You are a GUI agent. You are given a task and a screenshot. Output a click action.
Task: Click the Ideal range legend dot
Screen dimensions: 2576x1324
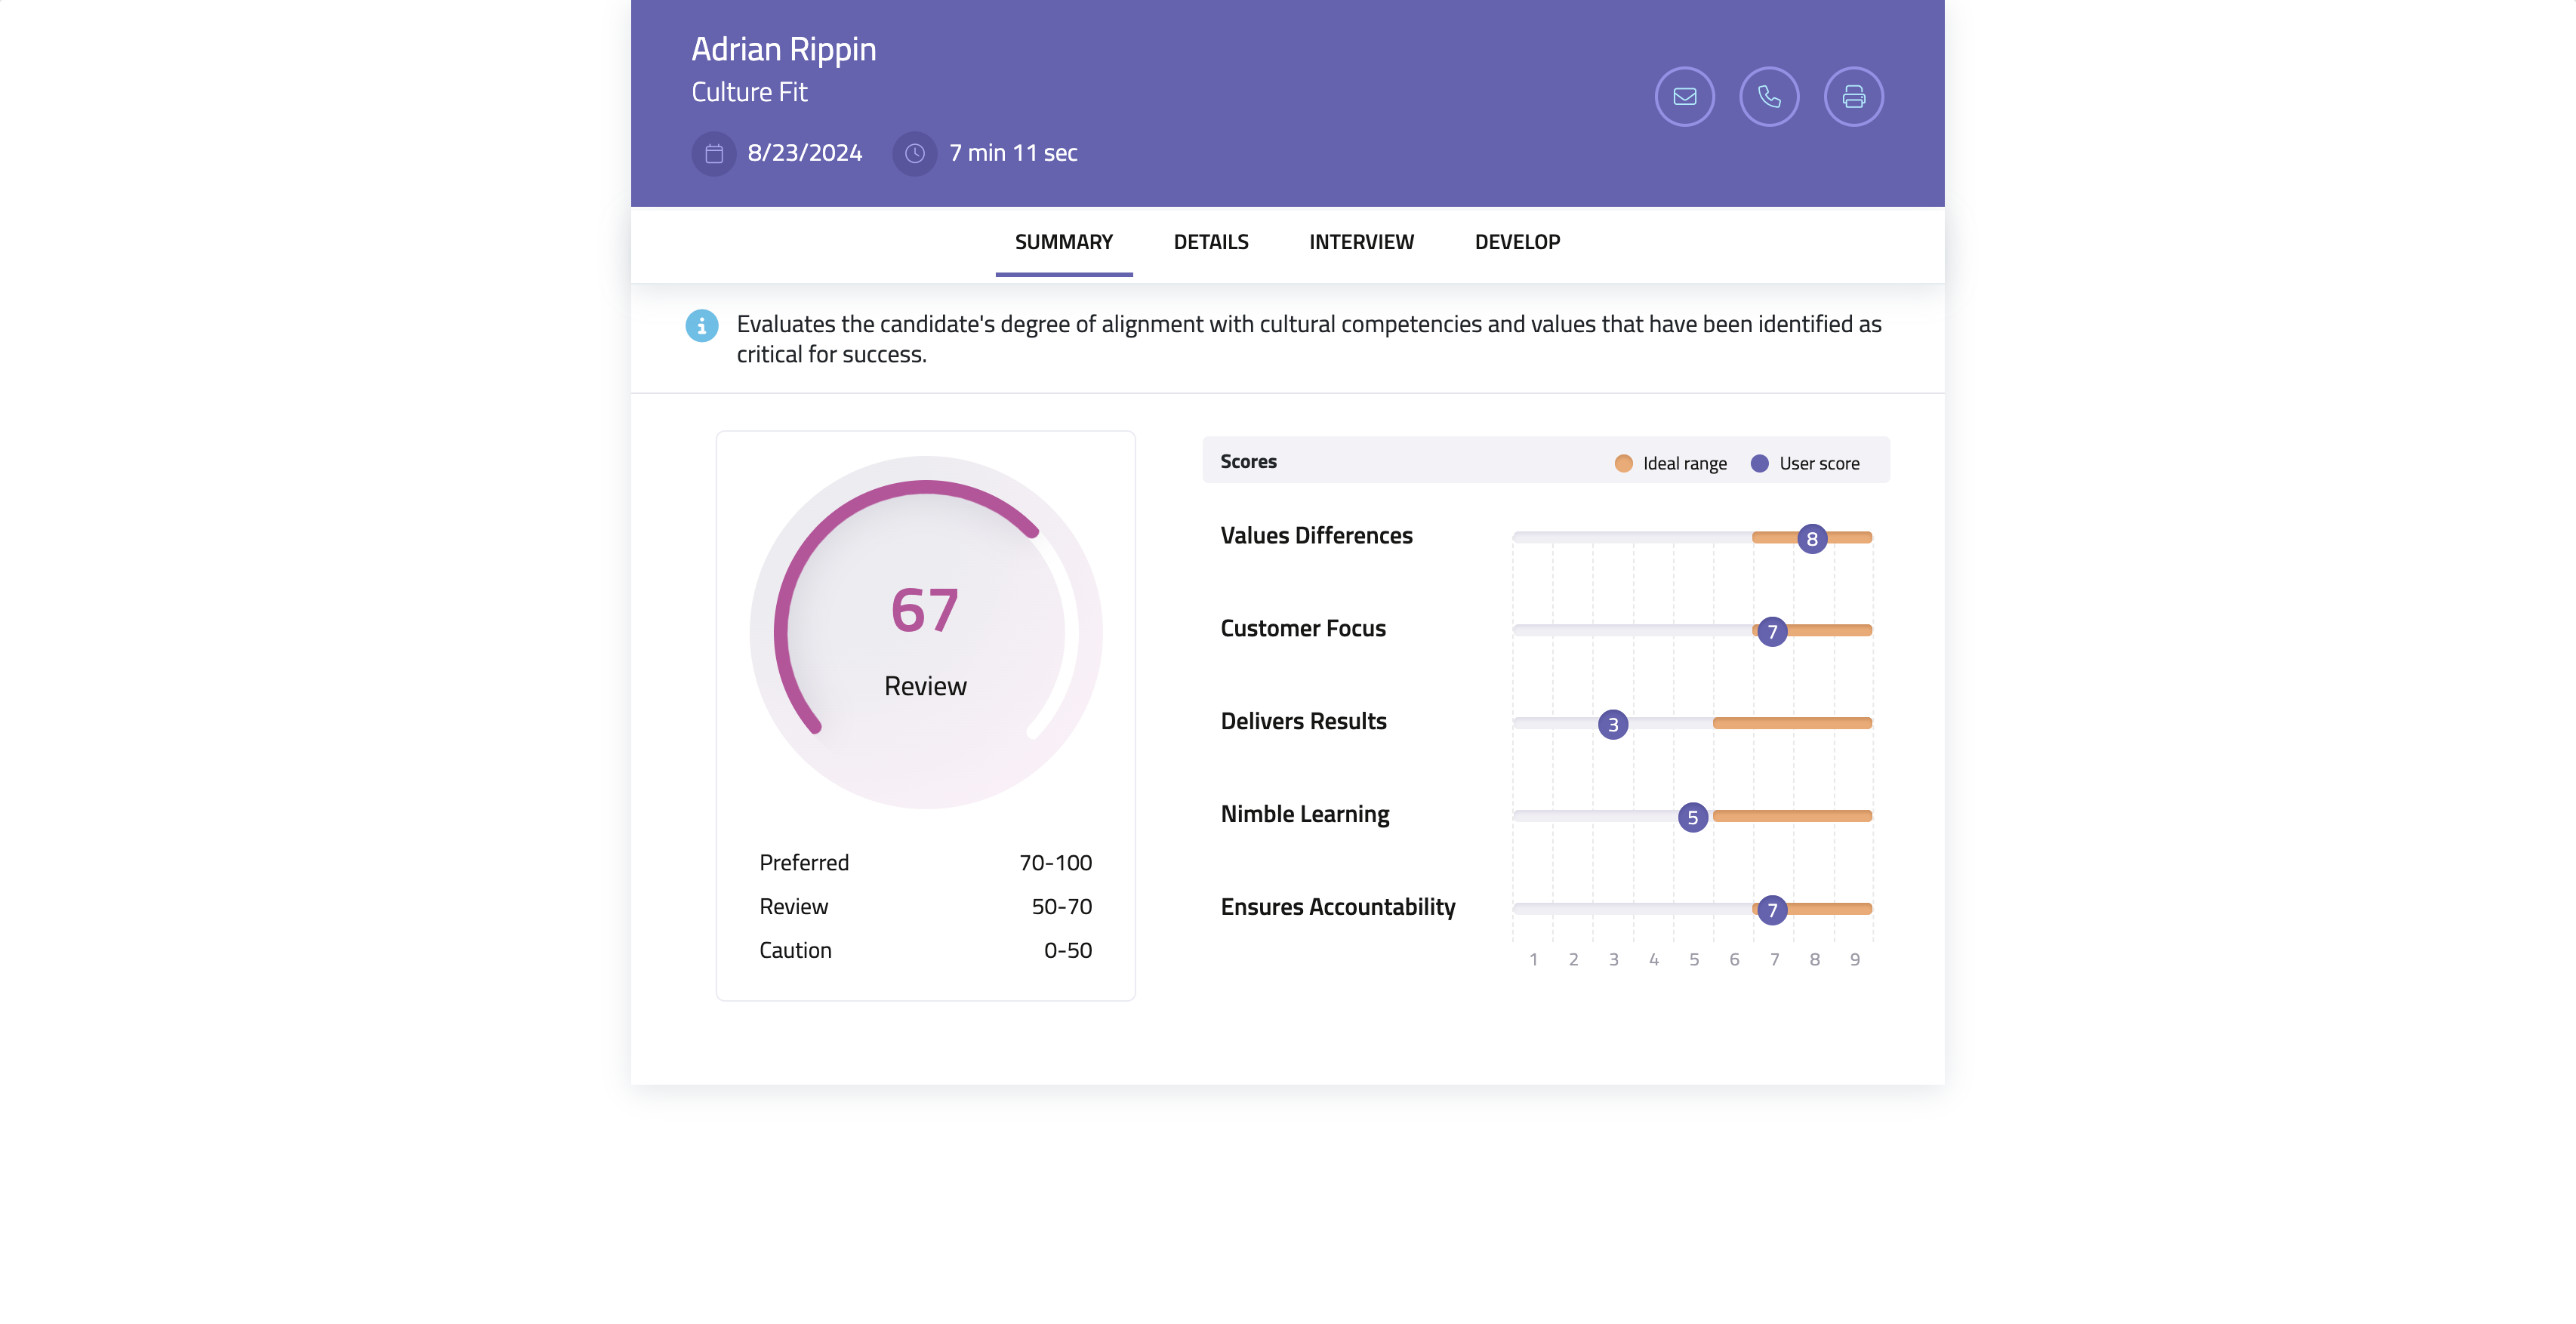point(1623,464)
